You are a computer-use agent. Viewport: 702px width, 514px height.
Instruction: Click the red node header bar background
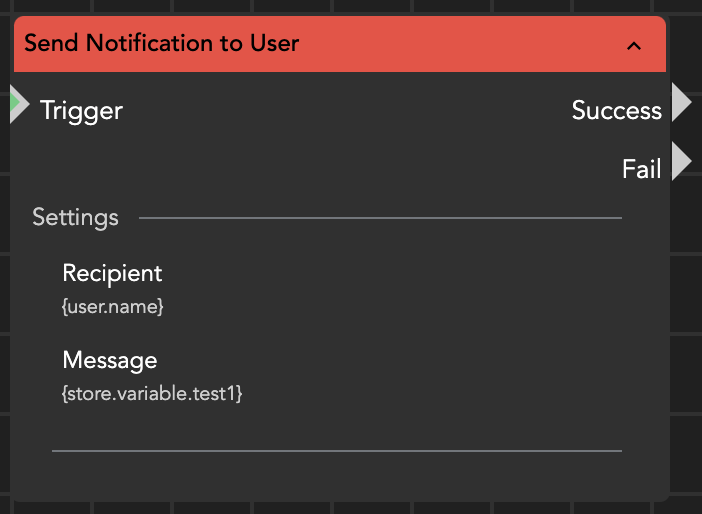[450, 45]
